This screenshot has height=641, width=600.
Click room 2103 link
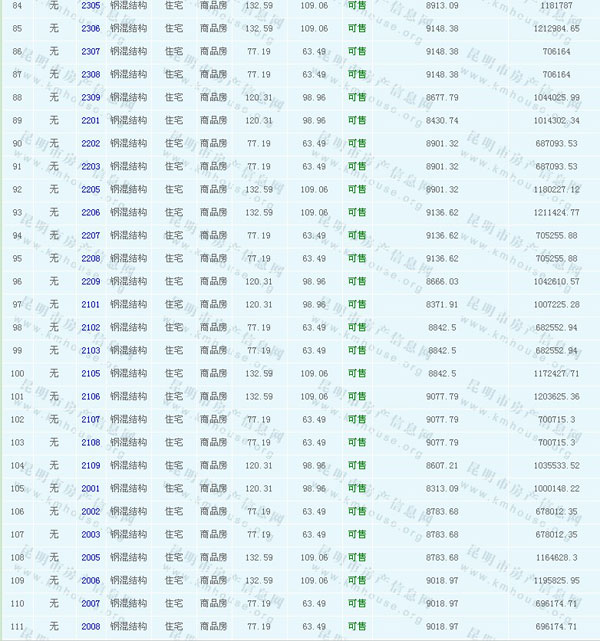[x=90, y=350]
